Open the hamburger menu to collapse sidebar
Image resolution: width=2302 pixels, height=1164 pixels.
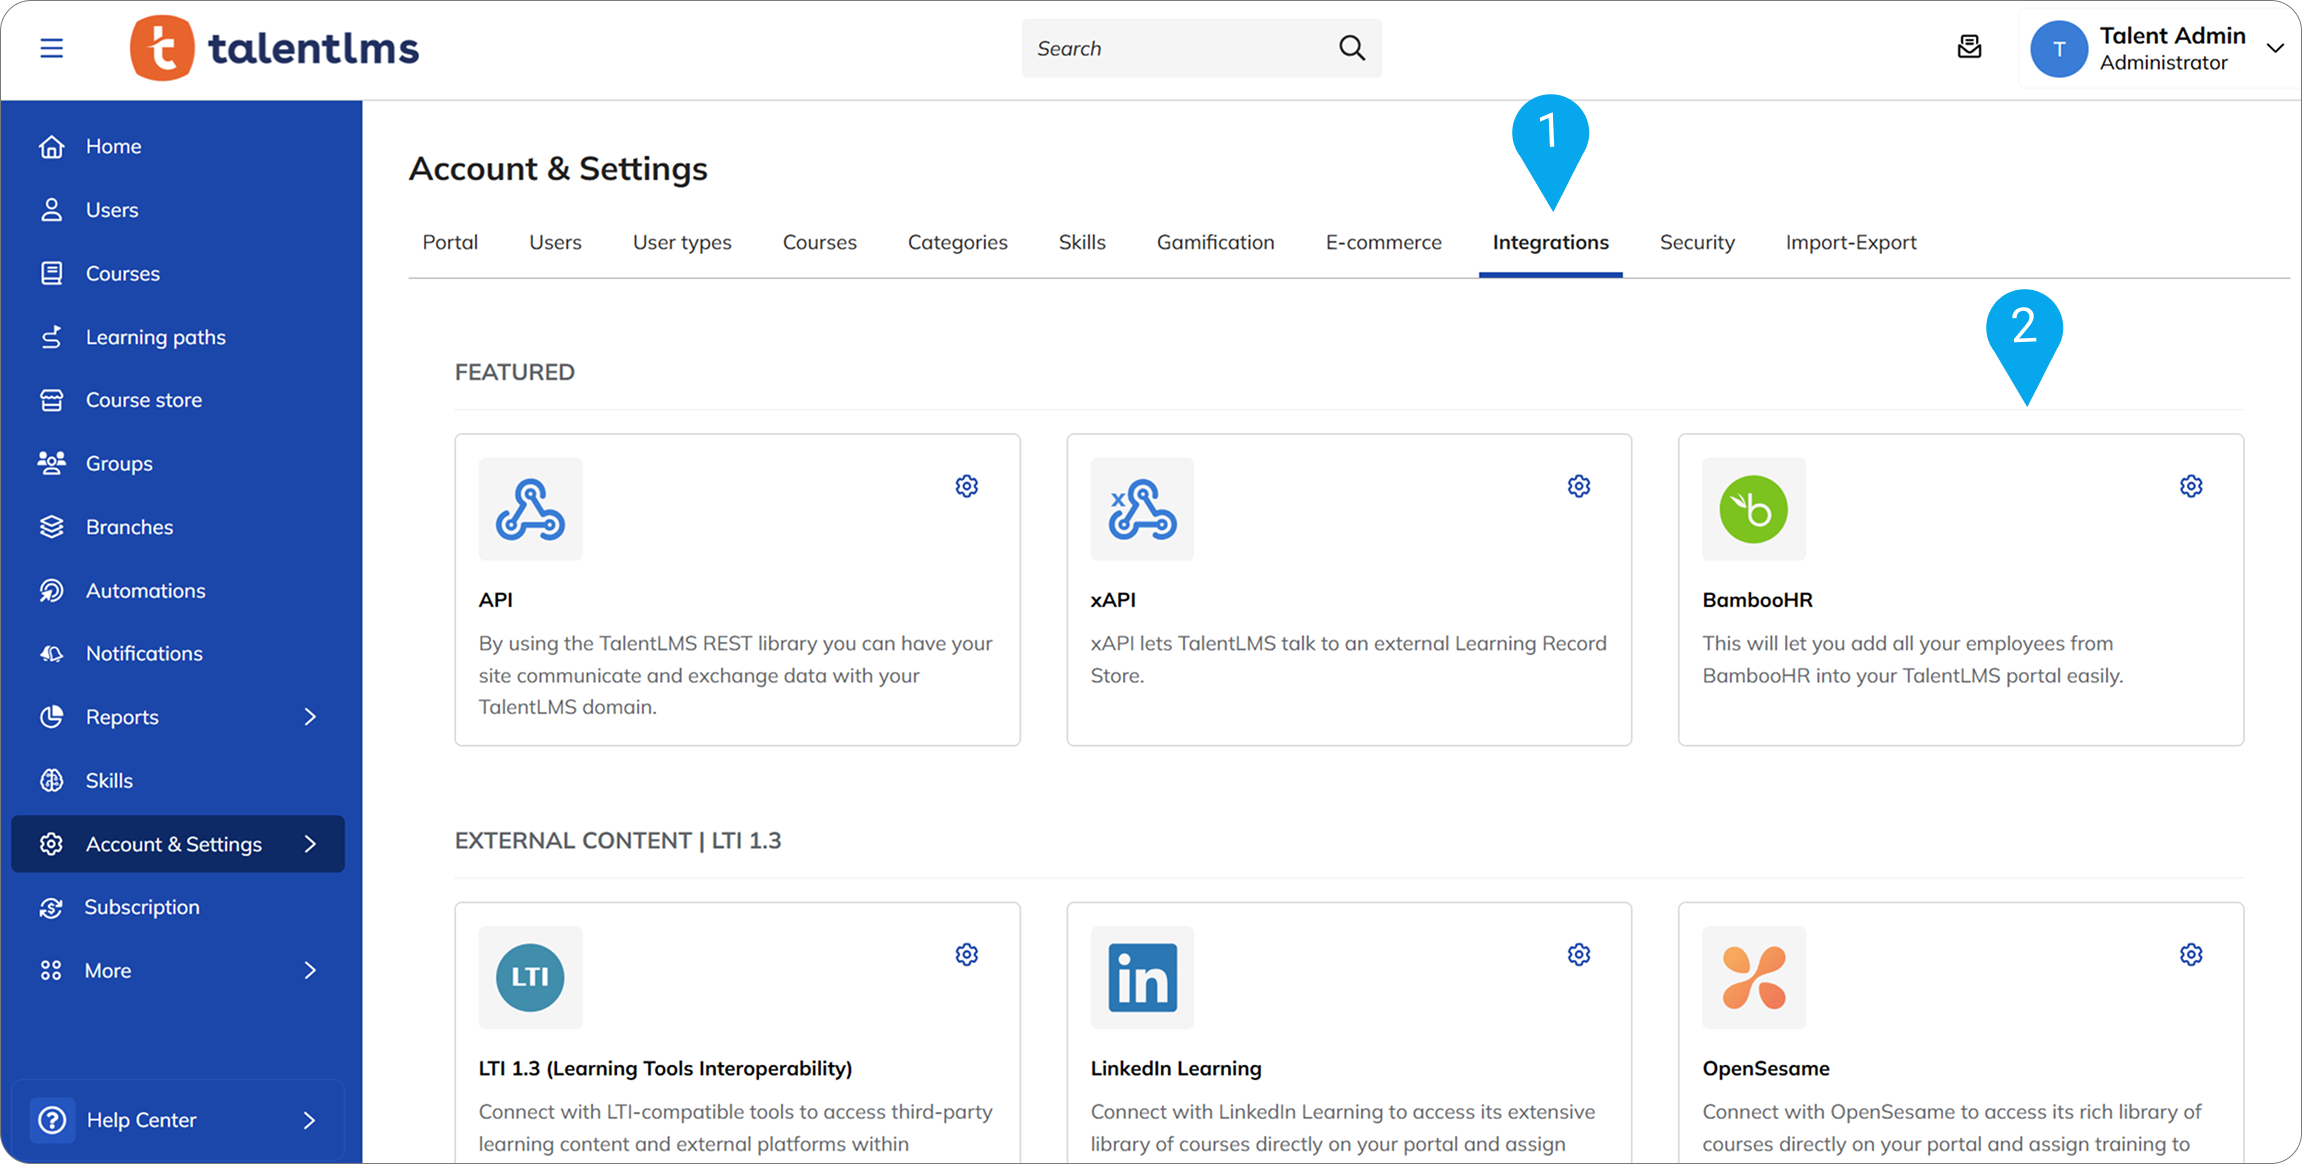51,47
